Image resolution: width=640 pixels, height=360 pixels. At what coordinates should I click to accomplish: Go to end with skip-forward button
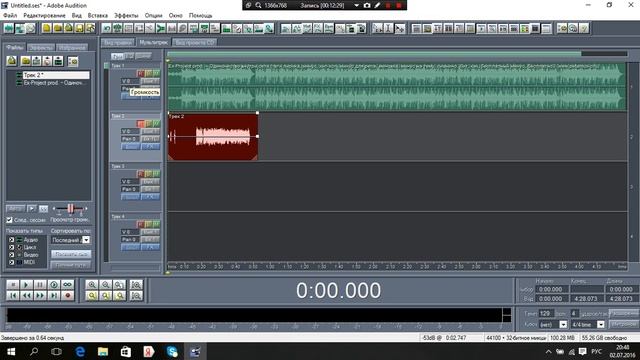54,296
